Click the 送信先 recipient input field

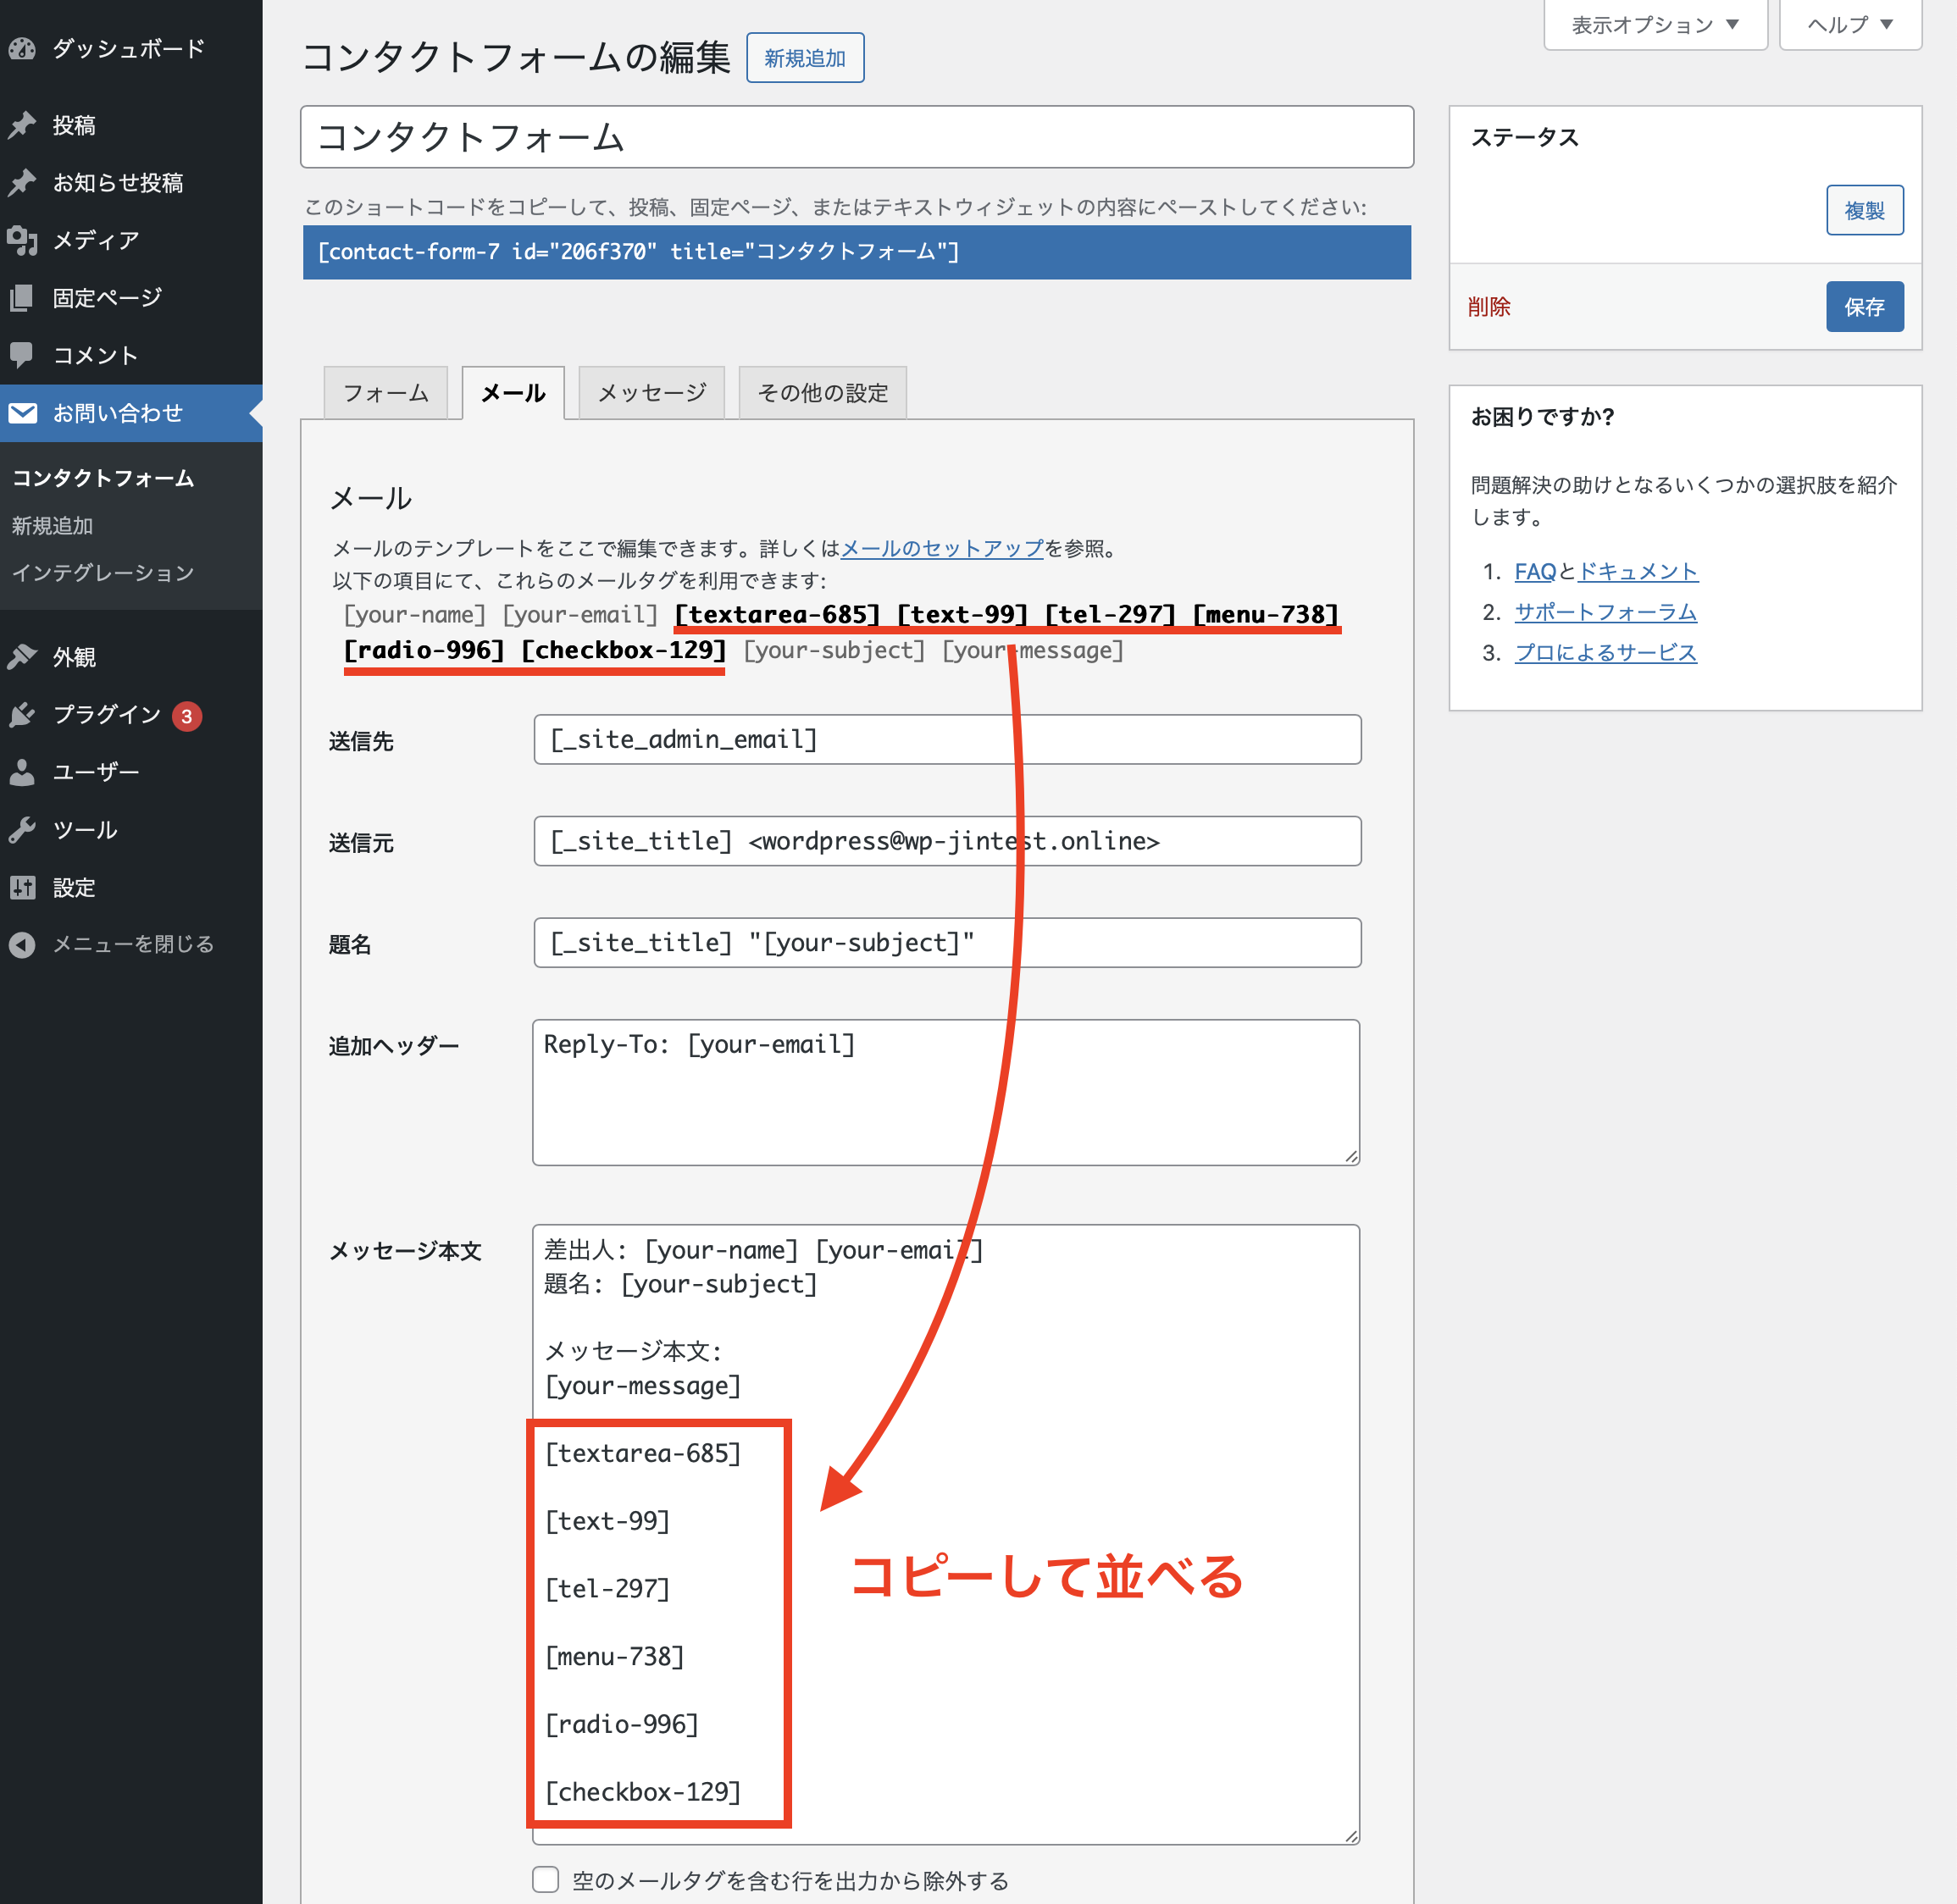947,739
